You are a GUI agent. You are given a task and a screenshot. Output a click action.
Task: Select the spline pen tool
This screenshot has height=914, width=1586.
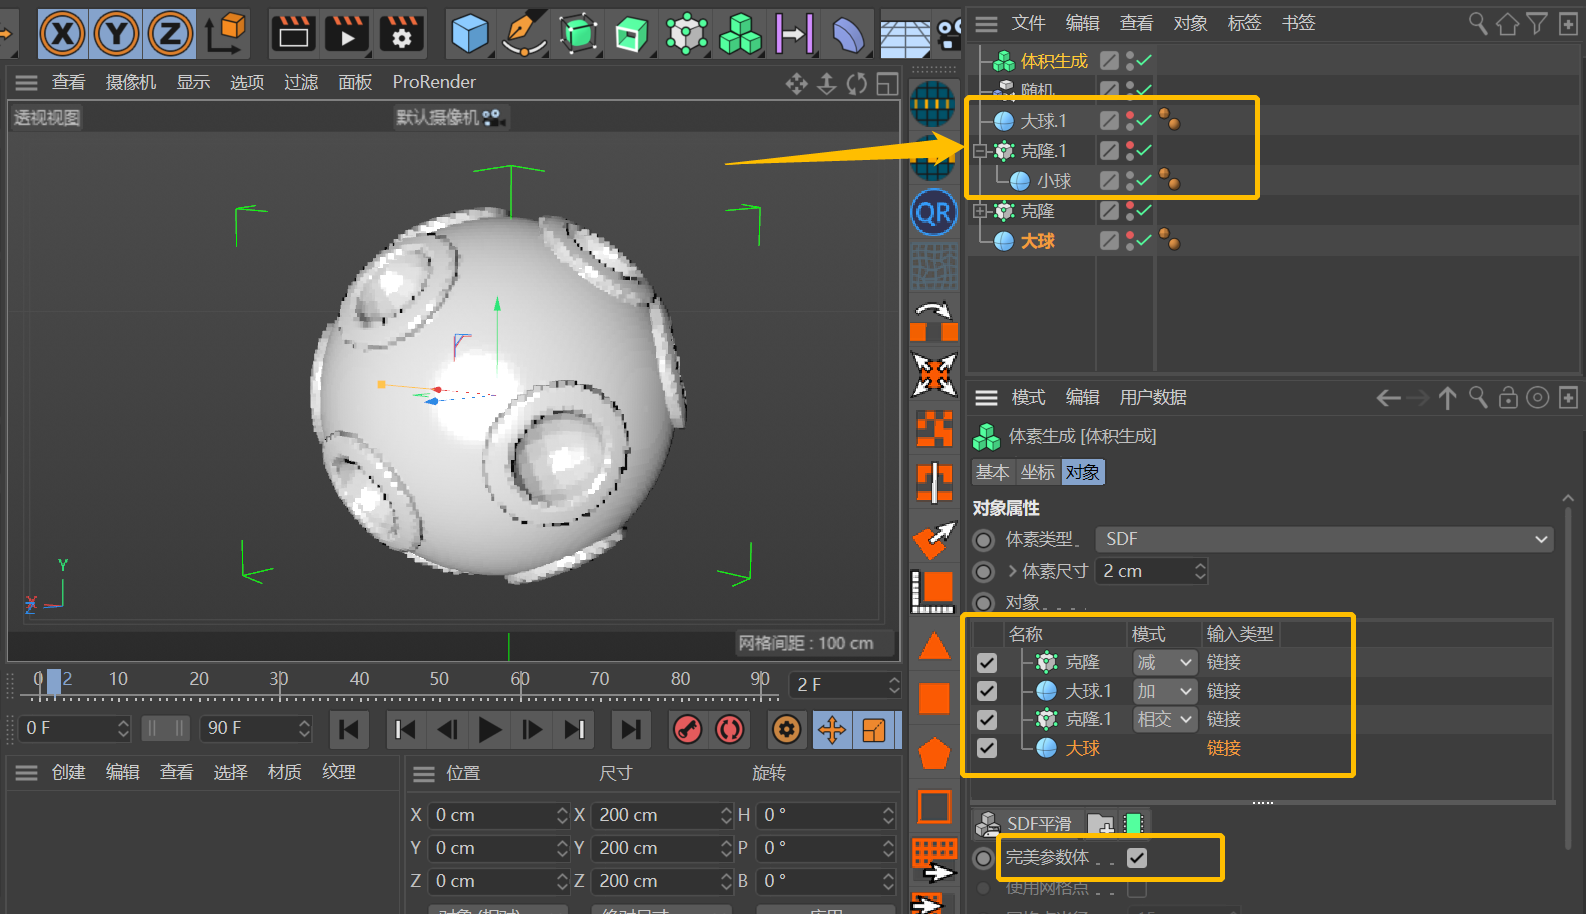click(523, 34)
